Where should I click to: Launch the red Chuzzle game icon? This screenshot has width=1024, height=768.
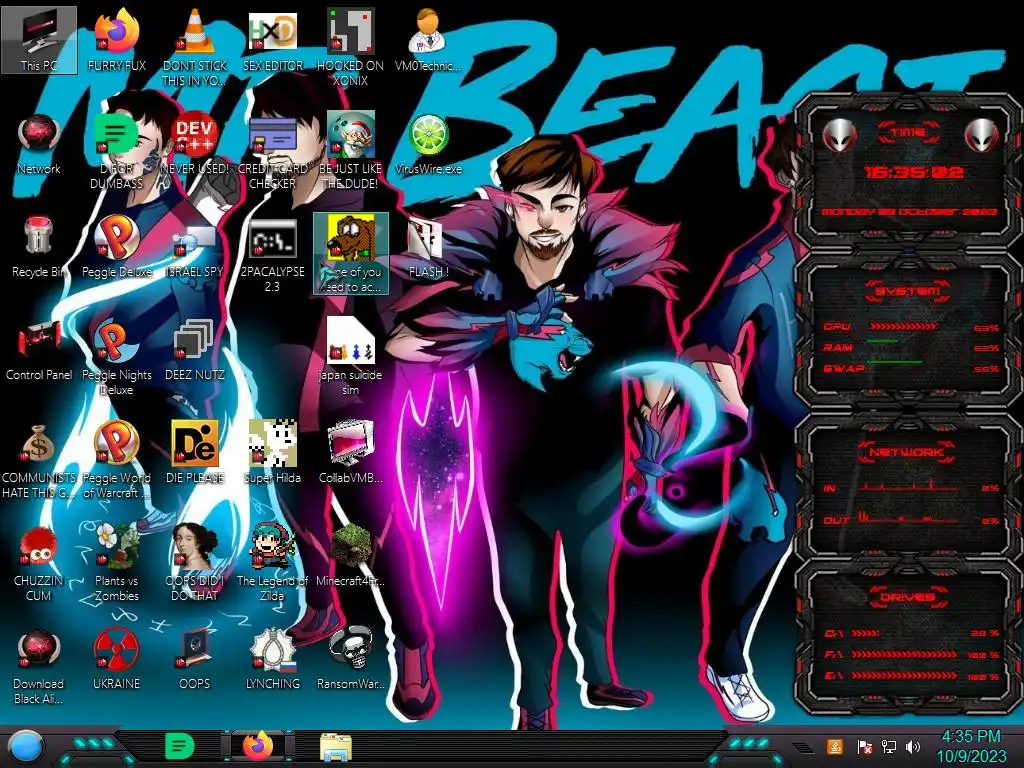[x=39, y=564]
